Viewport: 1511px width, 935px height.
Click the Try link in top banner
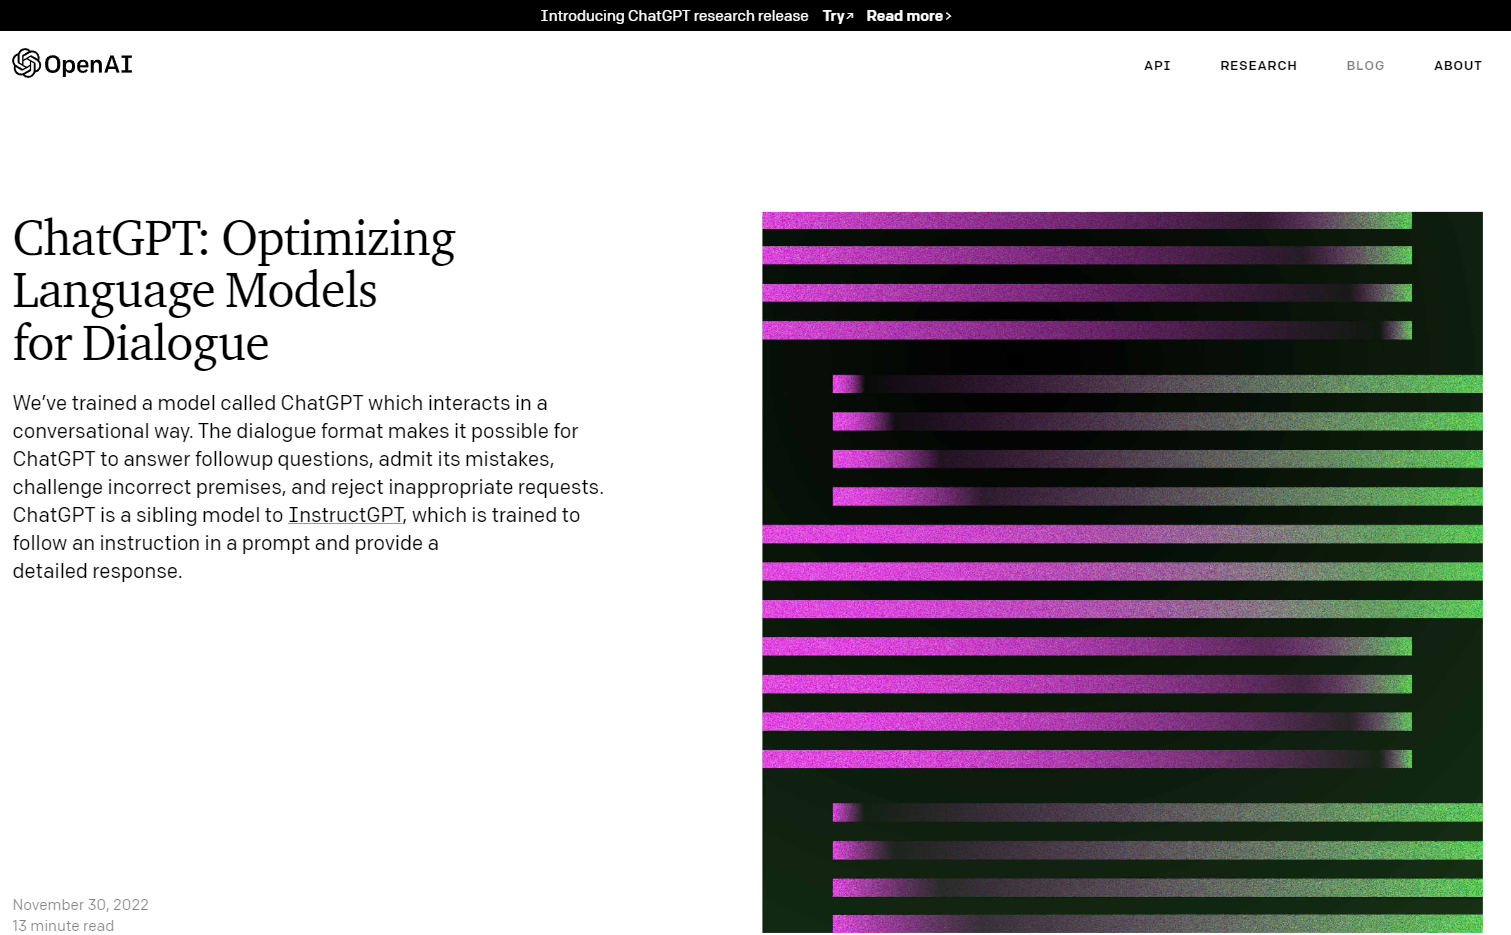838,16
